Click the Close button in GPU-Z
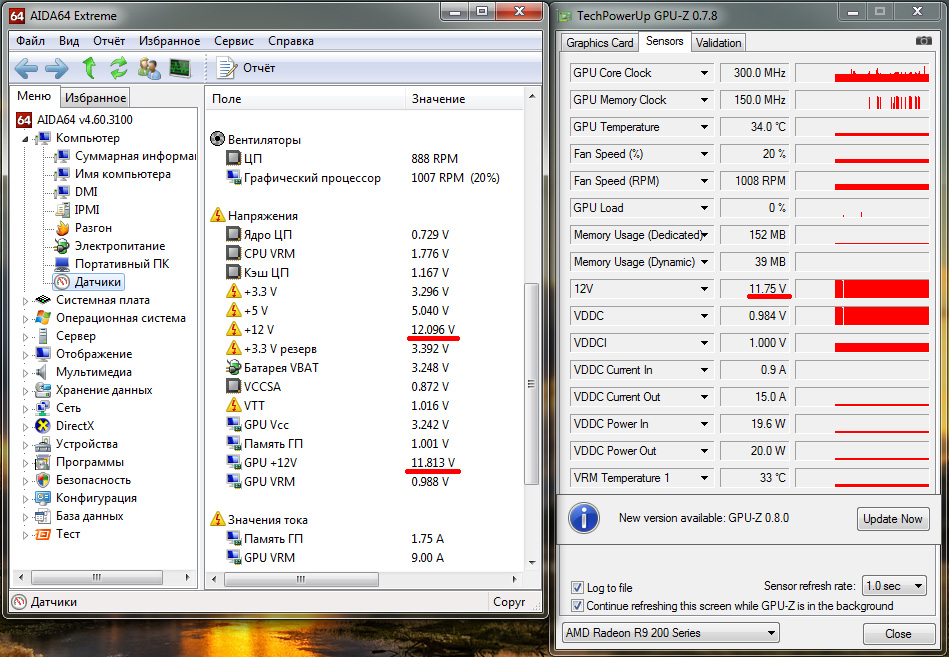 (x=898, y=634)
